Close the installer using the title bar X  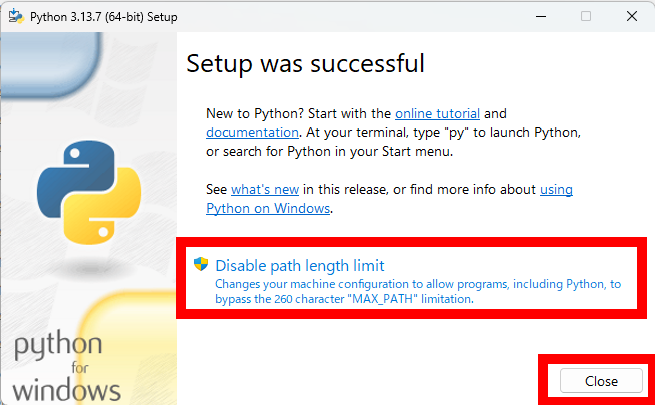632,16
